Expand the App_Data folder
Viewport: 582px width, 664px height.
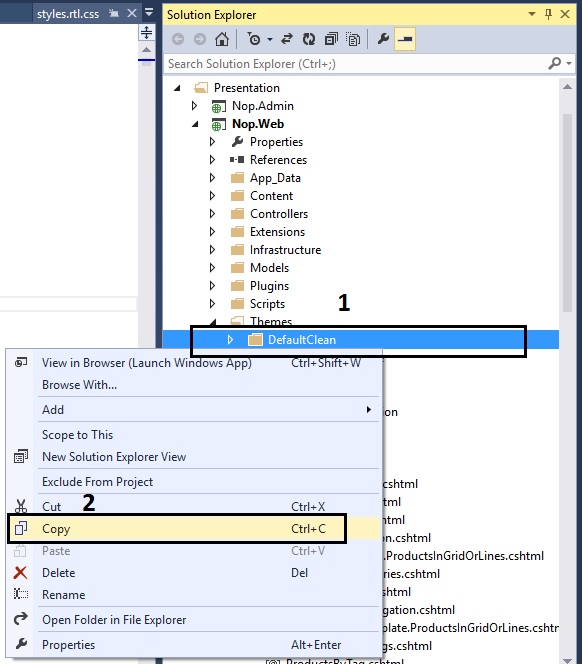tap(212, 178)
